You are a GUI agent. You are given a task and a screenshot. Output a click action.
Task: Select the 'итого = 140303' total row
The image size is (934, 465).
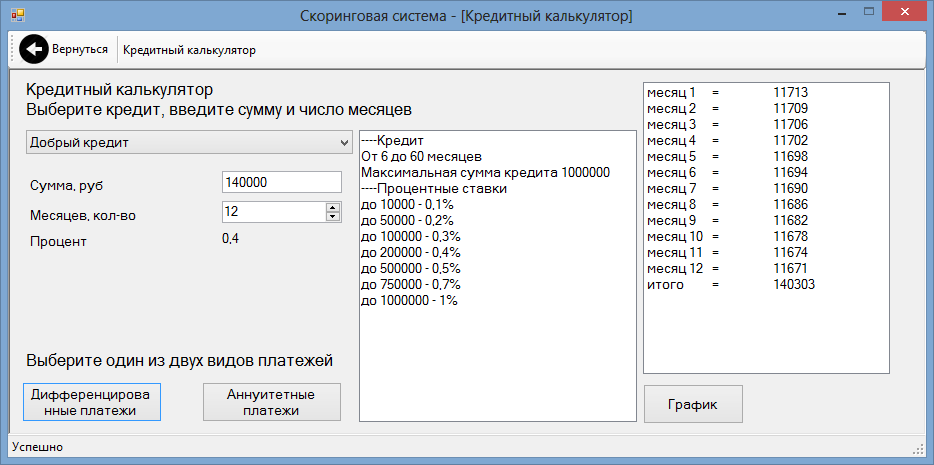click(731, 285)
